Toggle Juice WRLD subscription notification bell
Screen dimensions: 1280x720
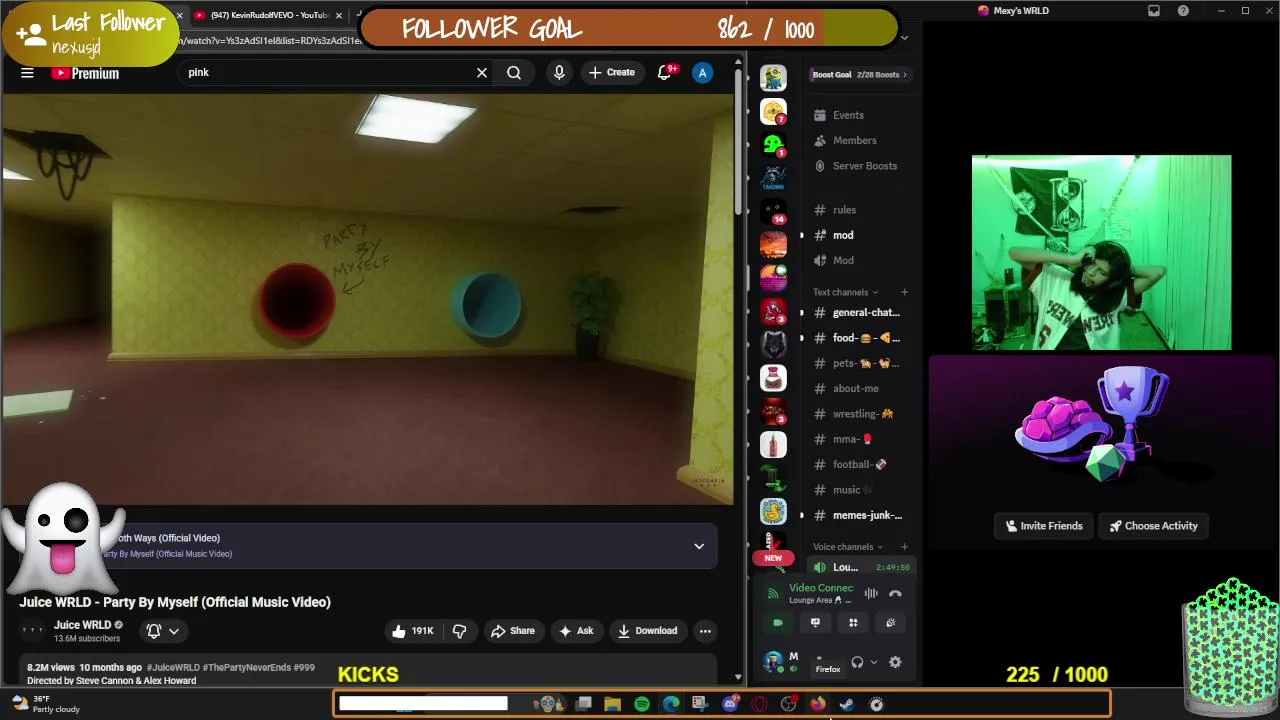(x=154, y=631)
